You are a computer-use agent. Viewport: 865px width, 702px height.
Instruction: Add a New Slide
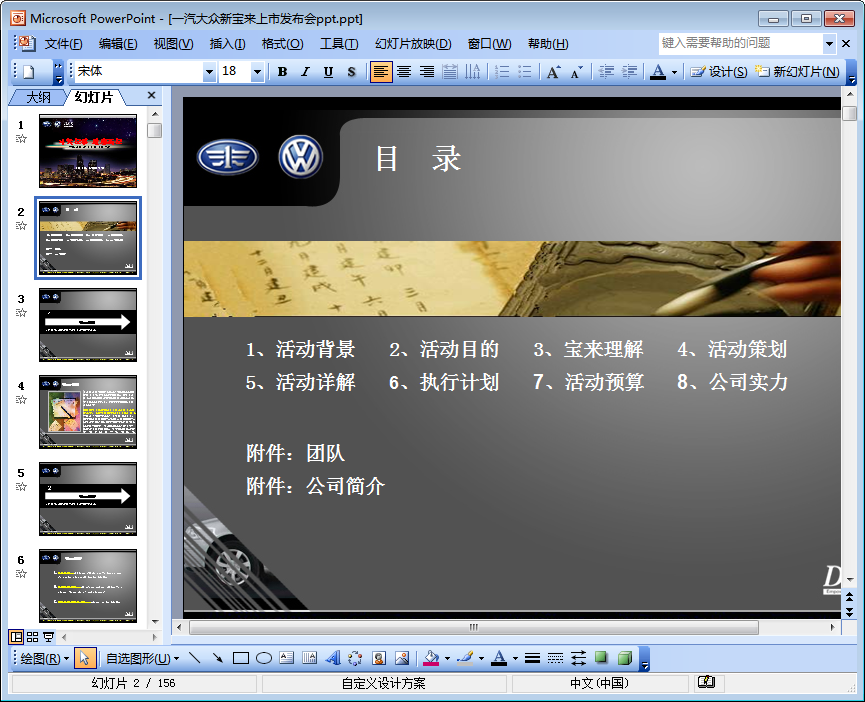[x=797, y=72]
